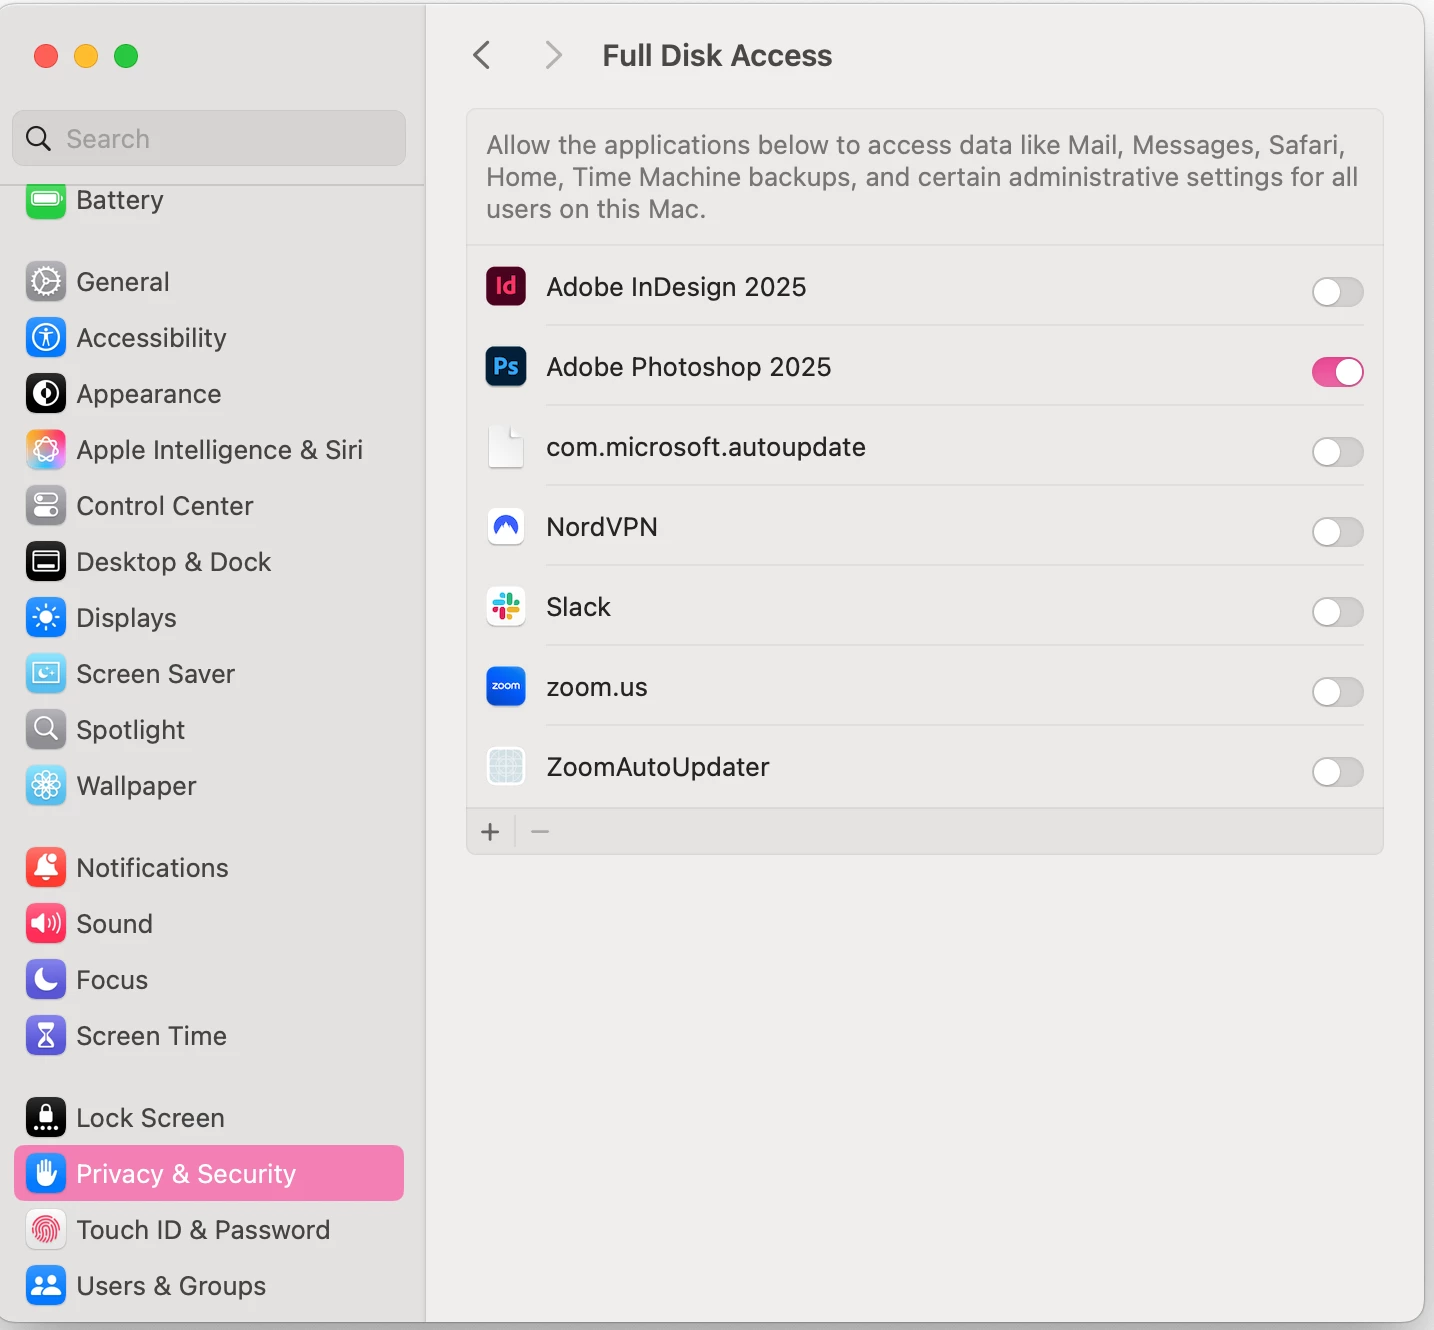Click the Adobe InDesign app icon
This screenshot has height=1330, width=1434.
point(506,287)
